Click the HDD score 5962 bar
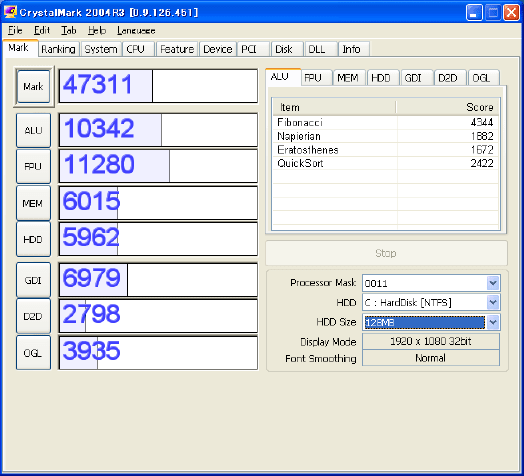 (158, 239)
